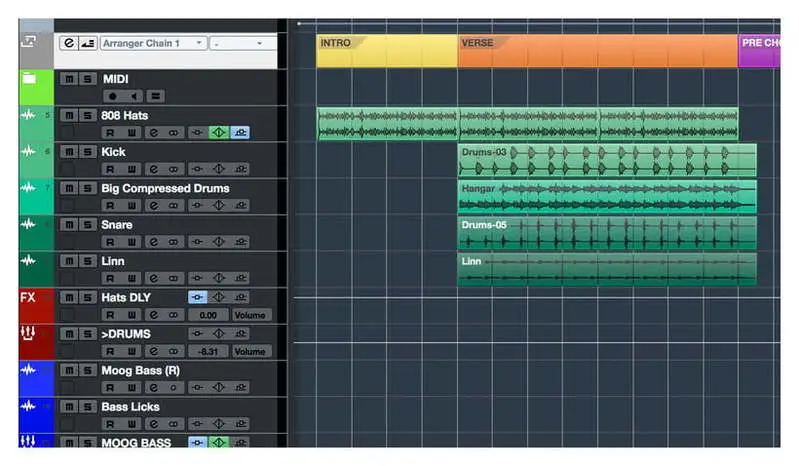This screenshot has width=799, height=466.
Task: Click the >DRUMS group track mixer icon
Action: 28,334
